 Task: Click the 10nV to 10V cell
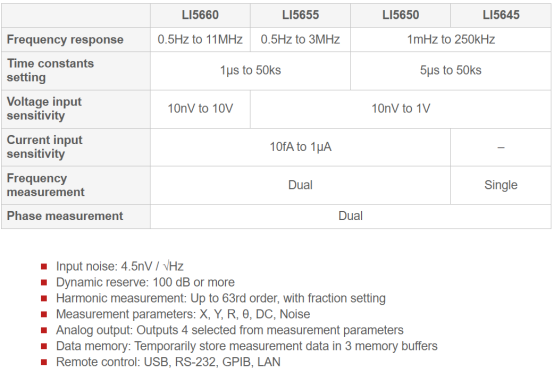200,109
